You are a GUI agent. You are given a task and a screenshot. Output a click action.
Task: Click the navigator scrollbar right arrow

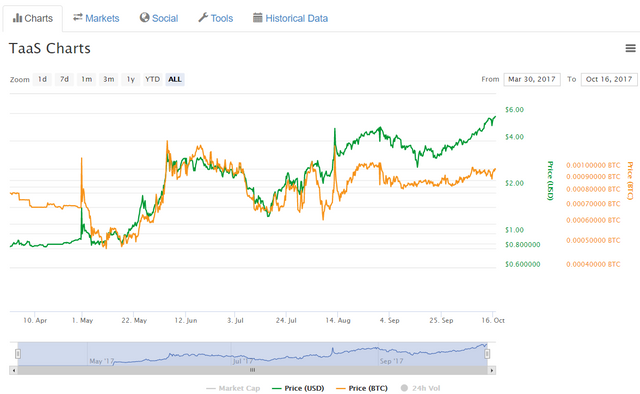[x=492, y=370]
